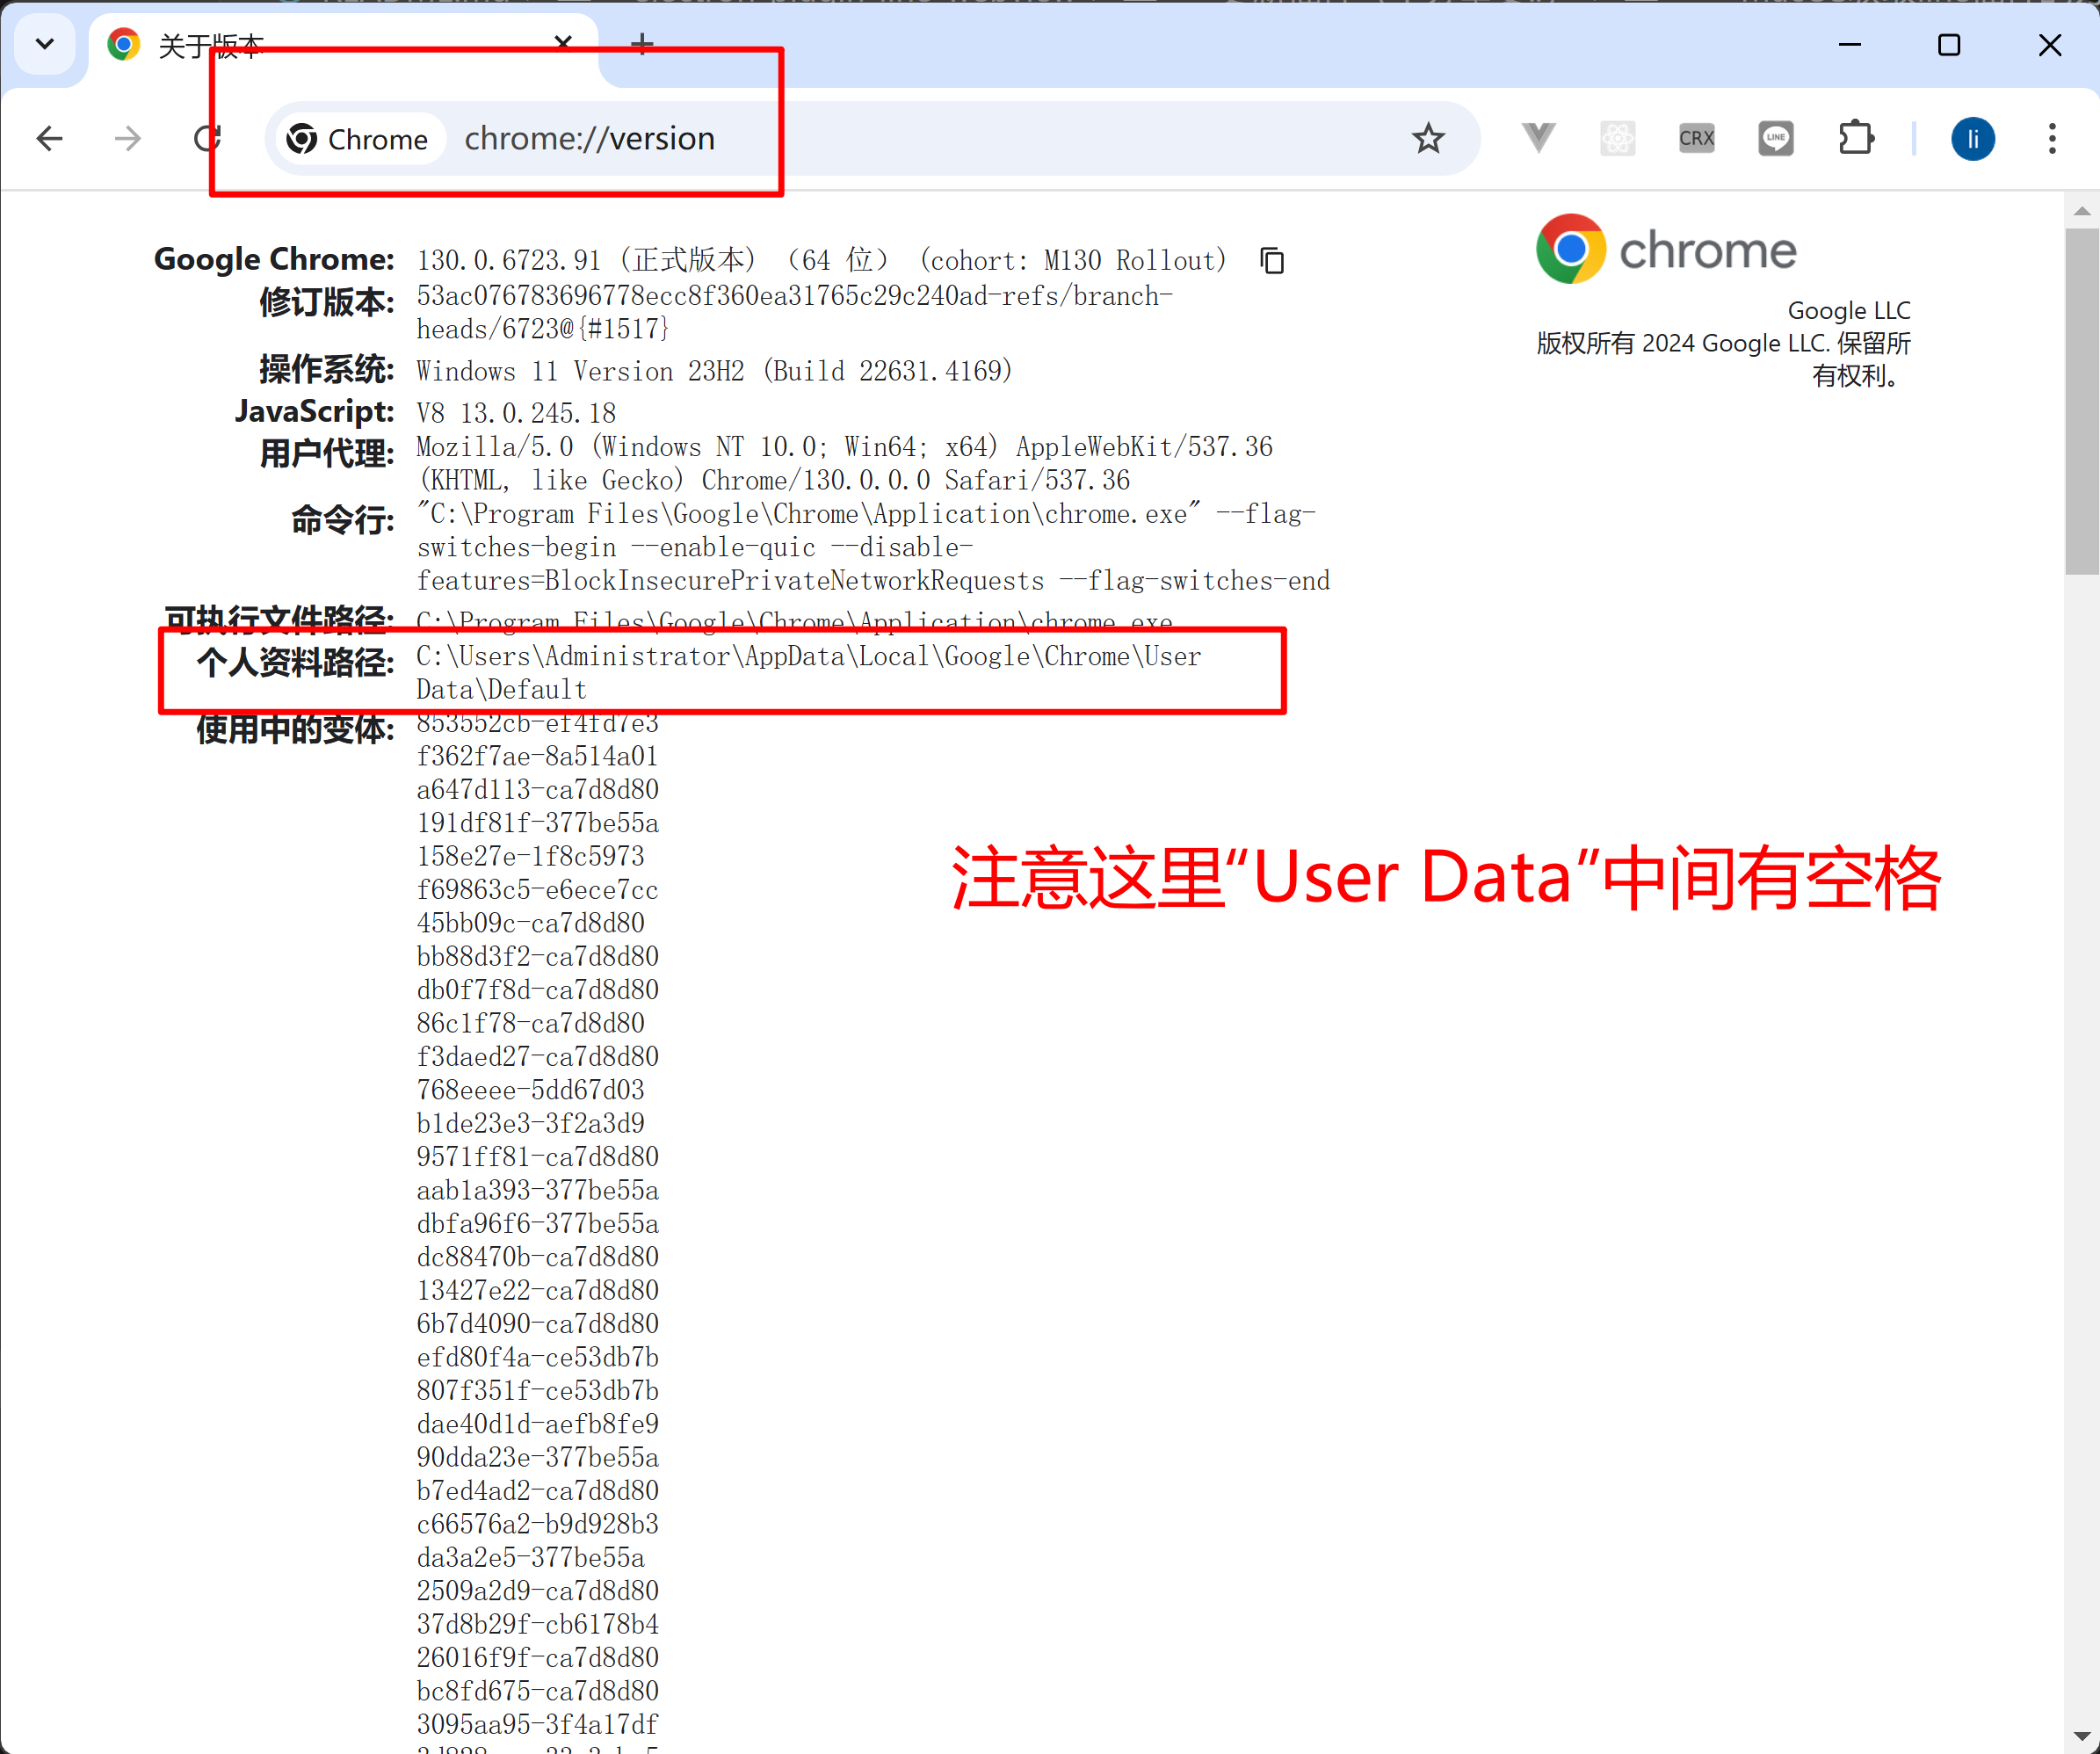Click variation efd80f4a-ce53db7b
Screen dimensions: 2100x1754
[537, 1358]
